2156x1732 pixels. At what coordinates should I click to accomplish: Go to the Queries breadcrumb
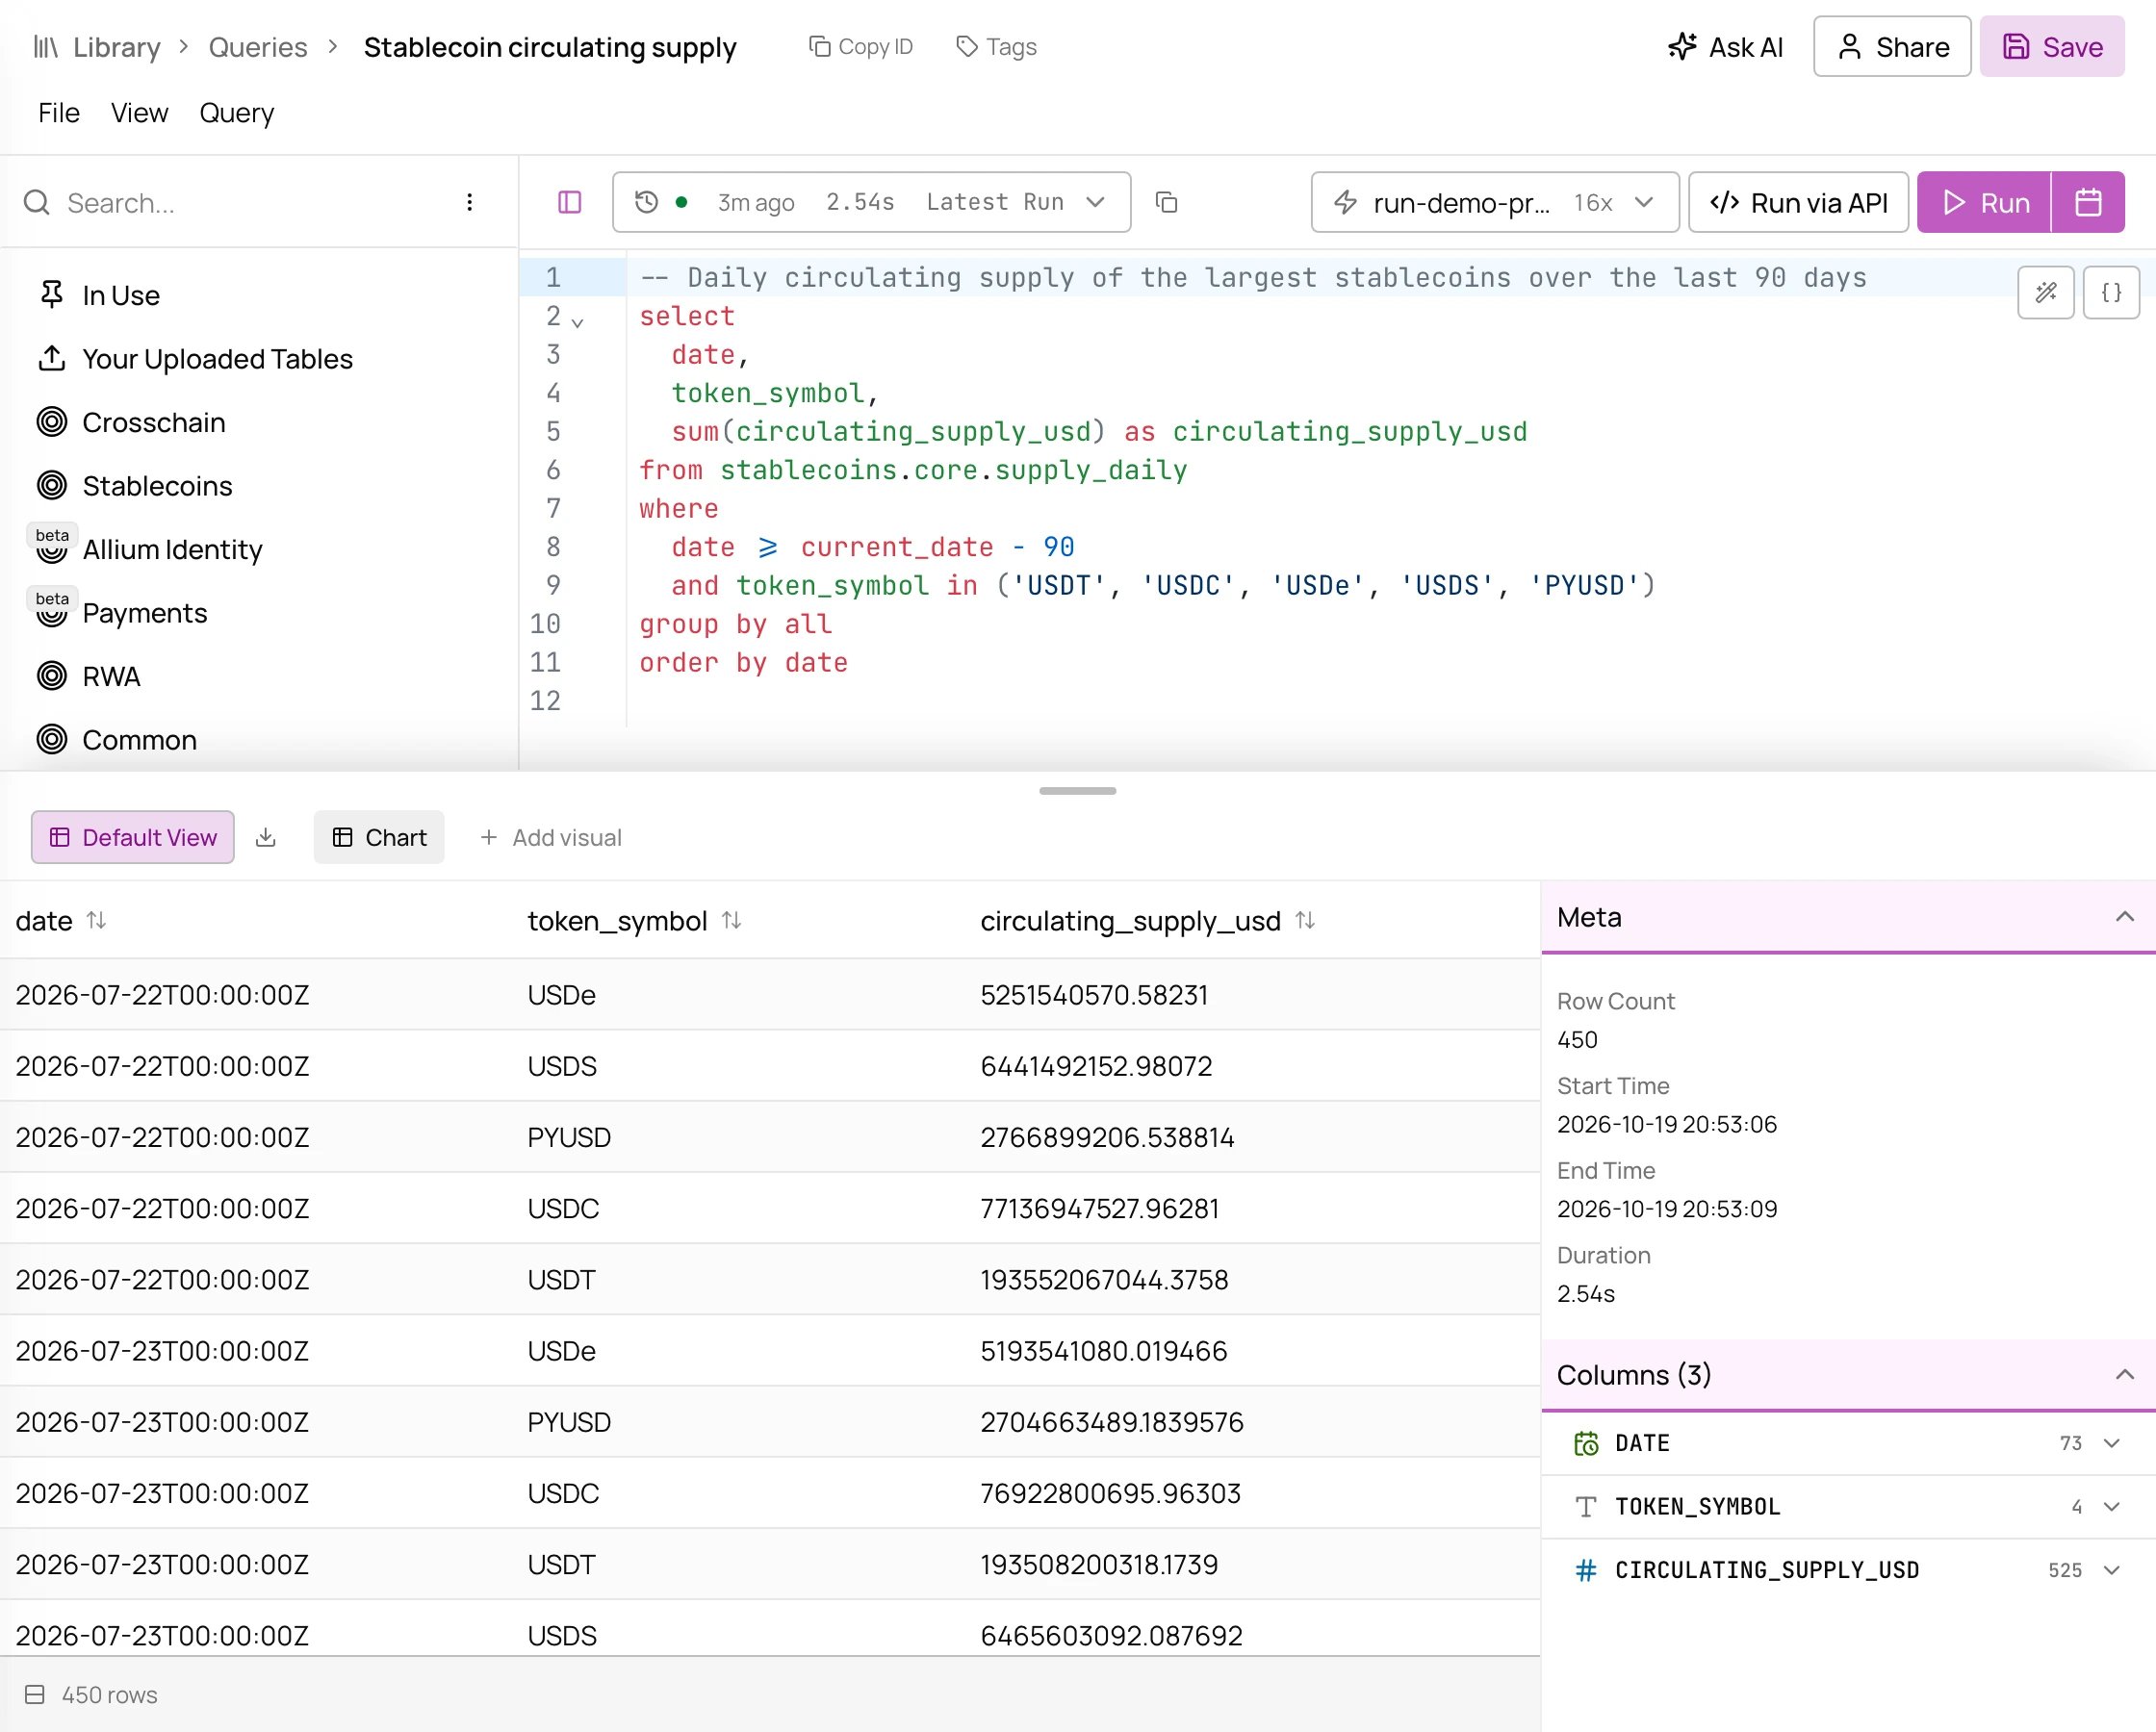click(x=258, y=47)
